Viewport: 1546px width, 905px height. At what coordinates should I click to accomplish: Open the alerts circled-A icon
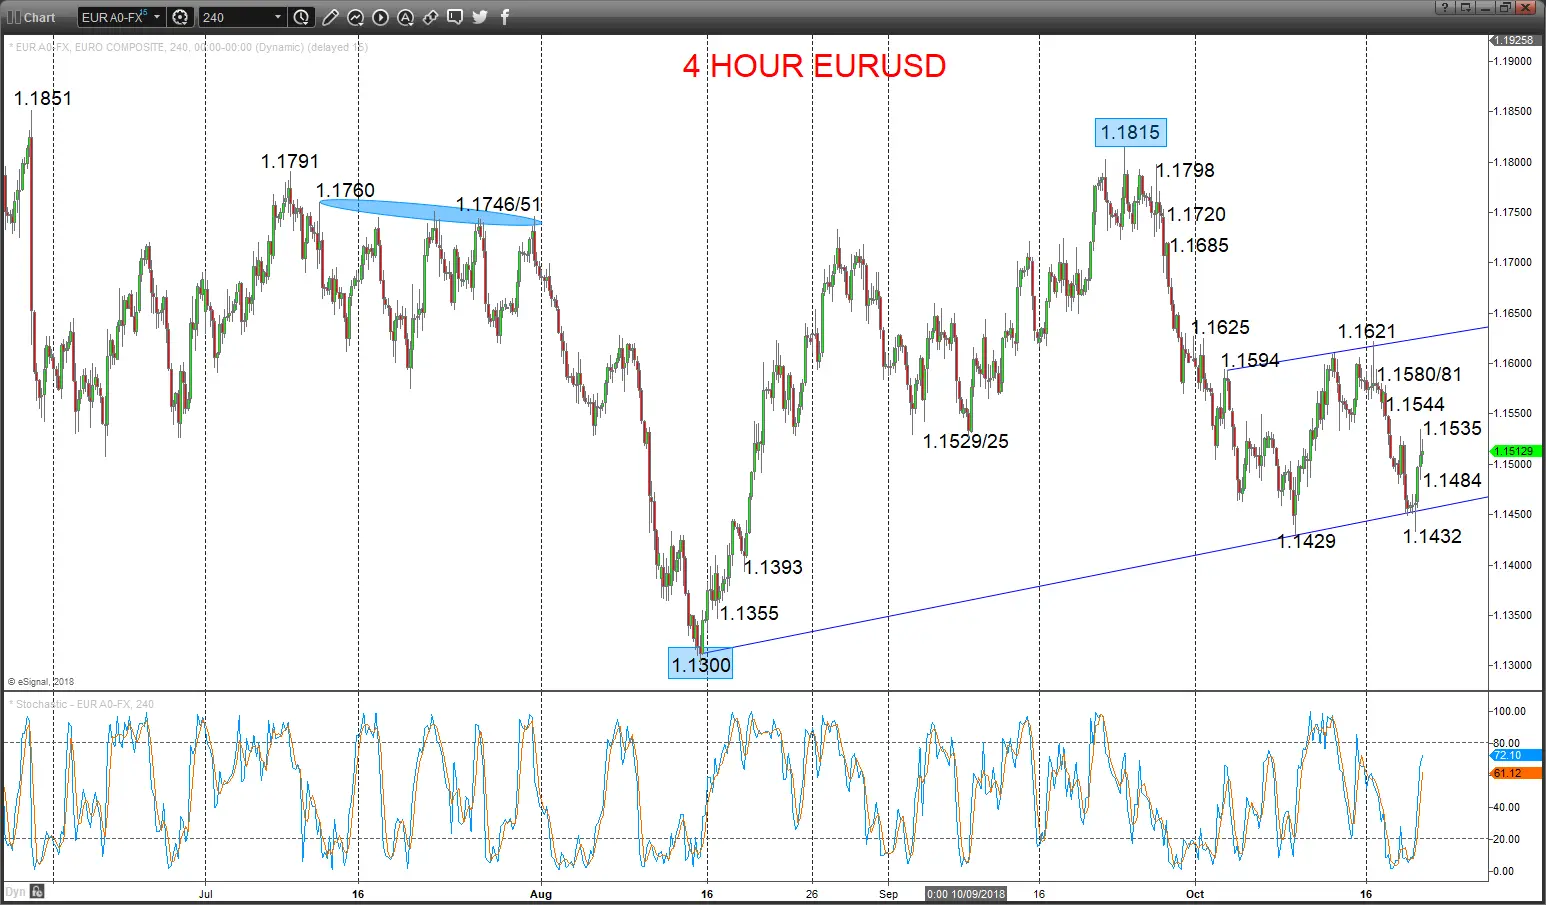click(405, 17)
